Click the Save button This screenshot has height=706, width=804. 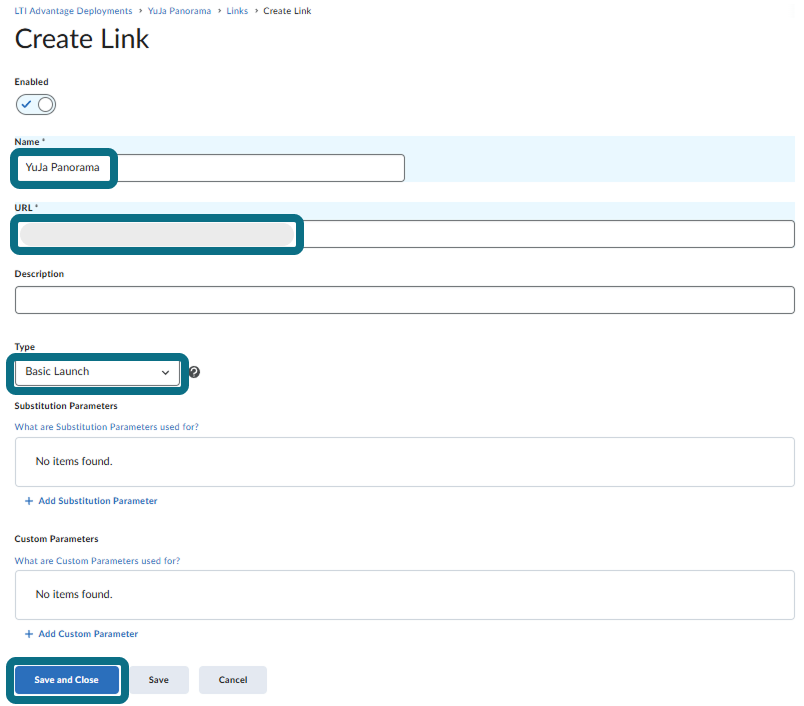click(158, 680)
